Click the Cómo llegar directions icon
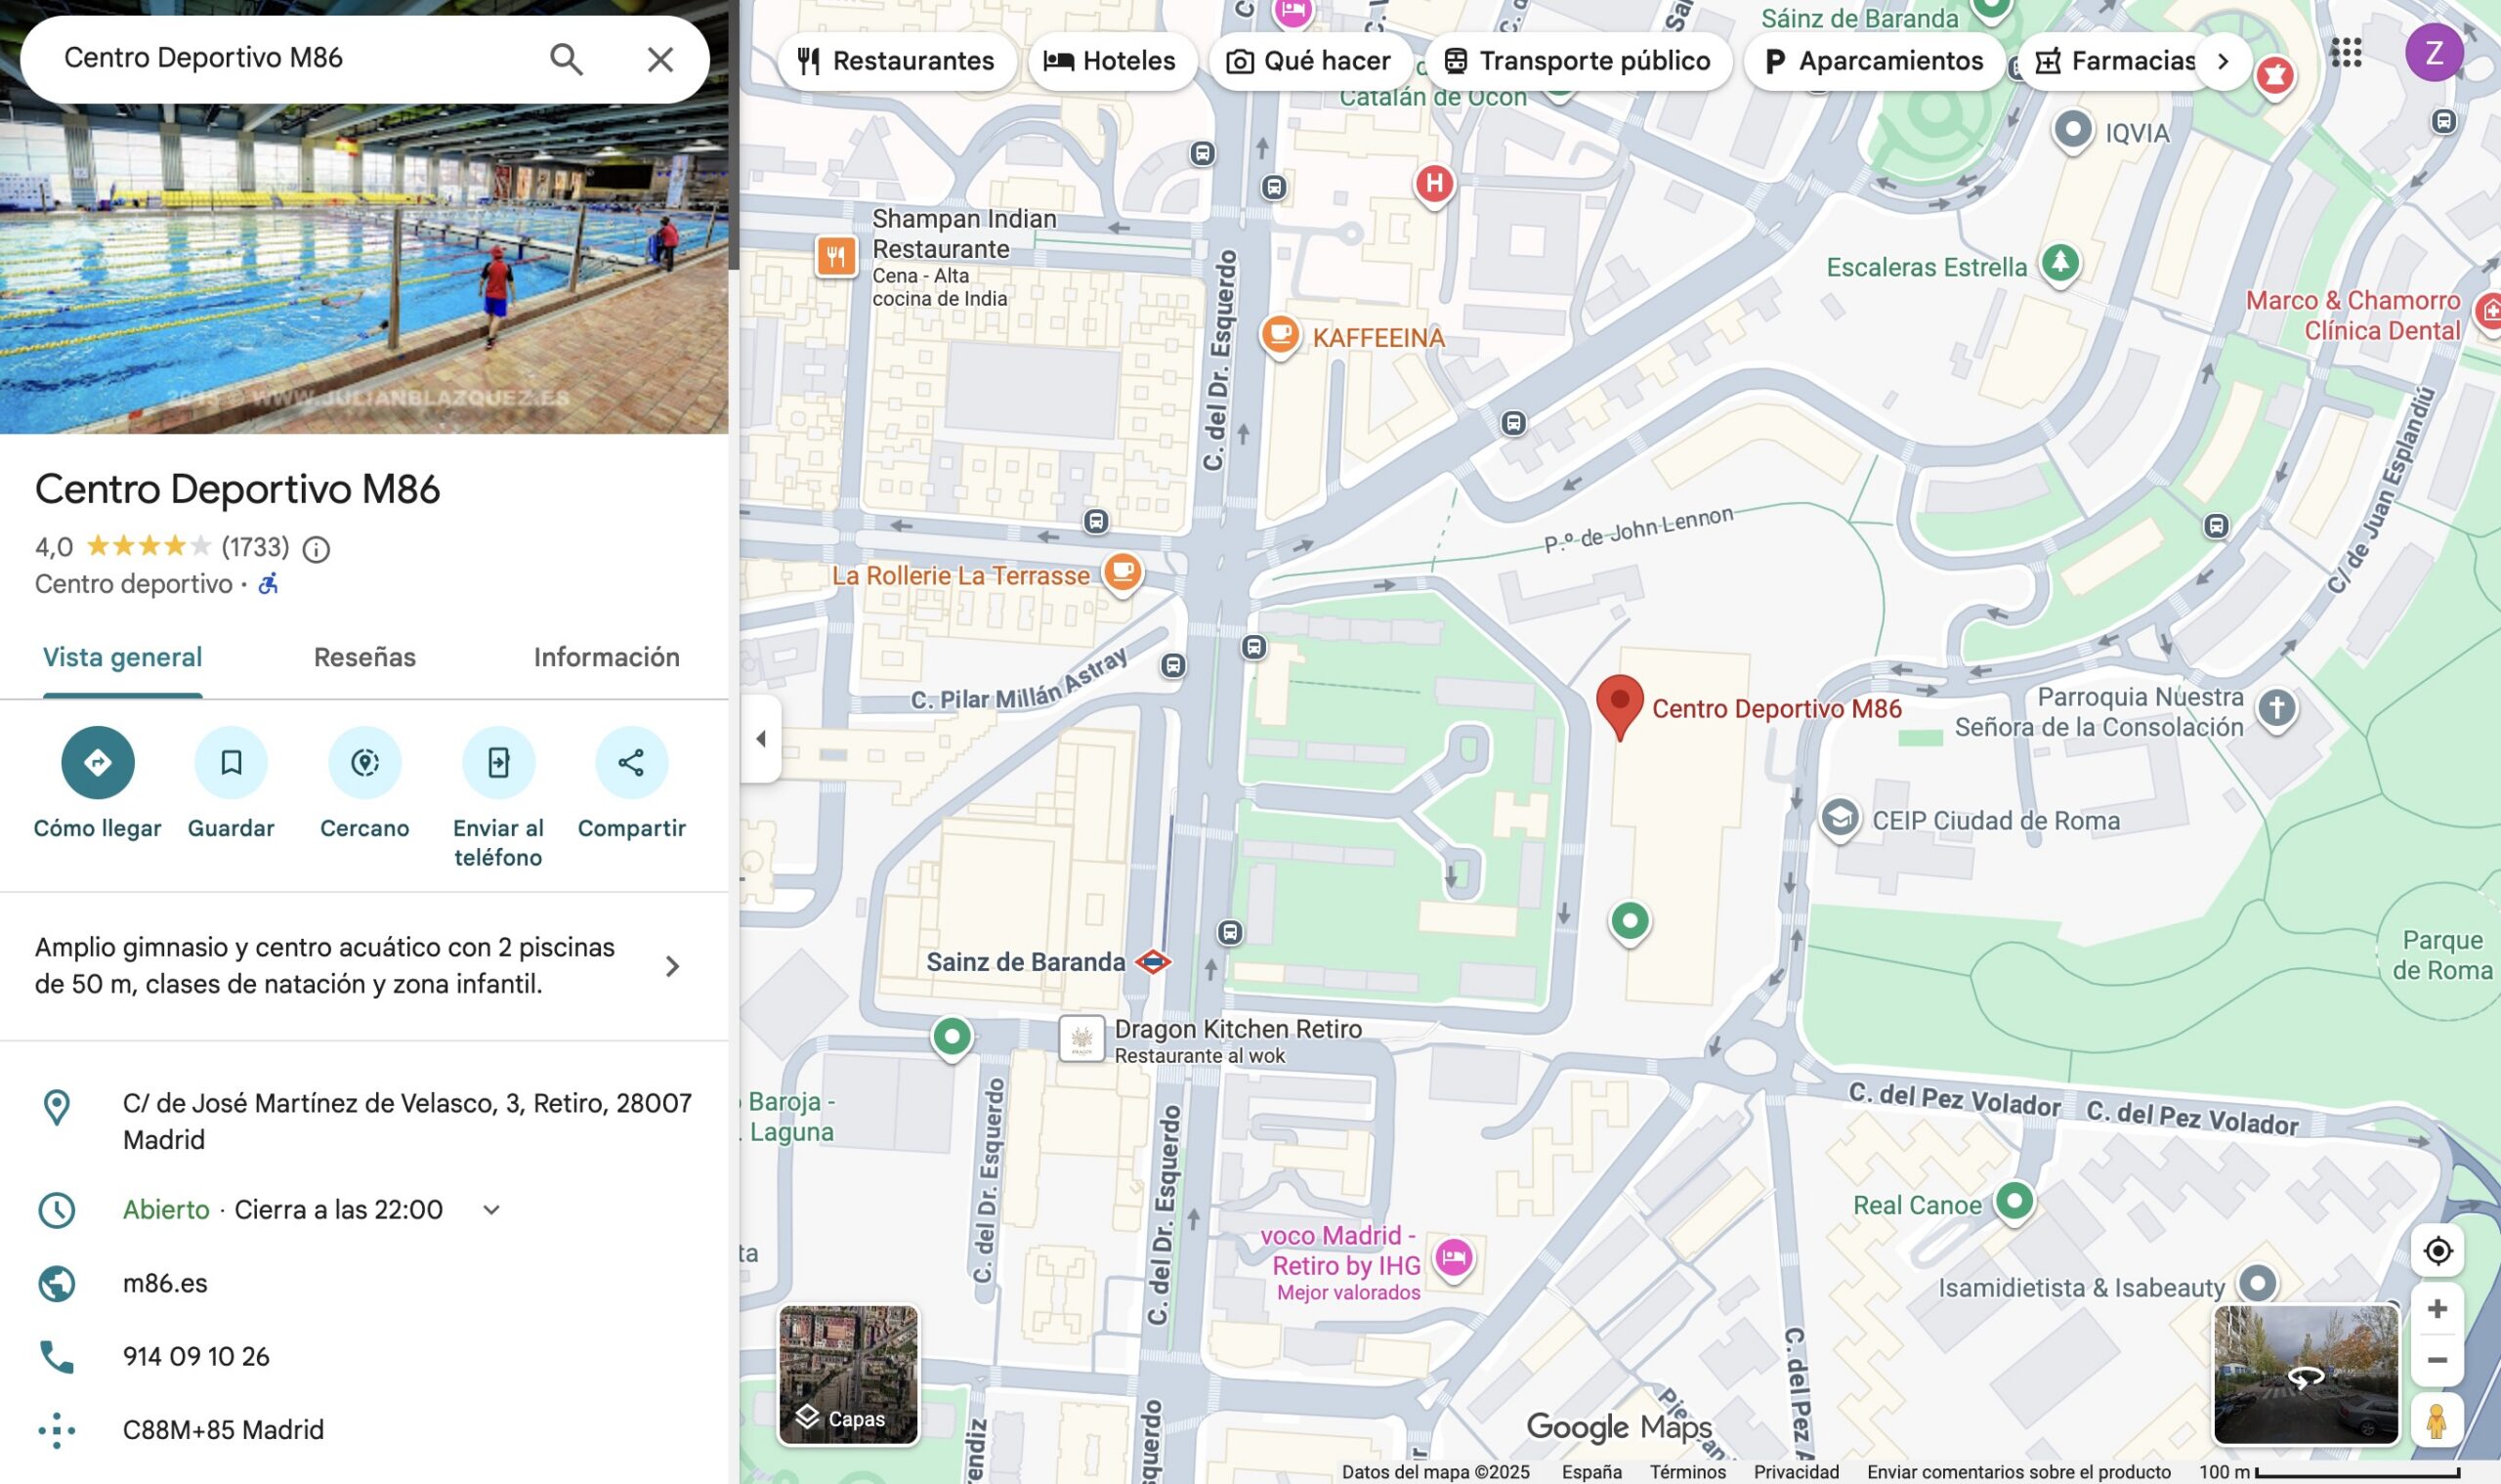The image size is (2501, 1484). (x=97, y=763)
